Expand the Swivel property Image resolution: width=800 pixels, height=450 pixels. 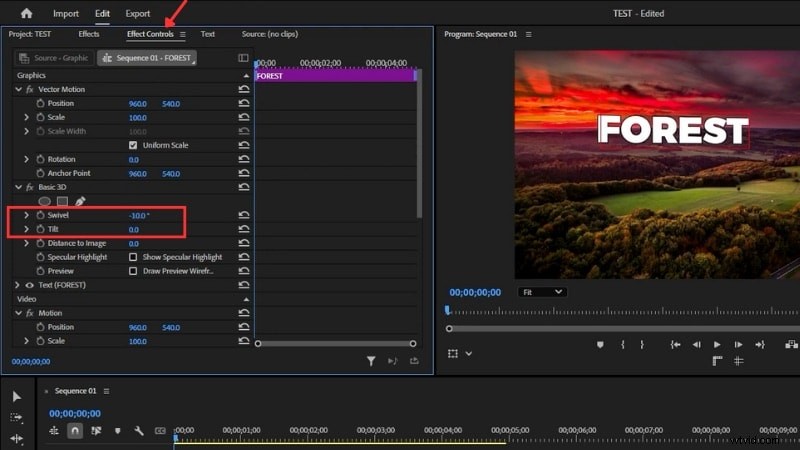click(27, 215)
